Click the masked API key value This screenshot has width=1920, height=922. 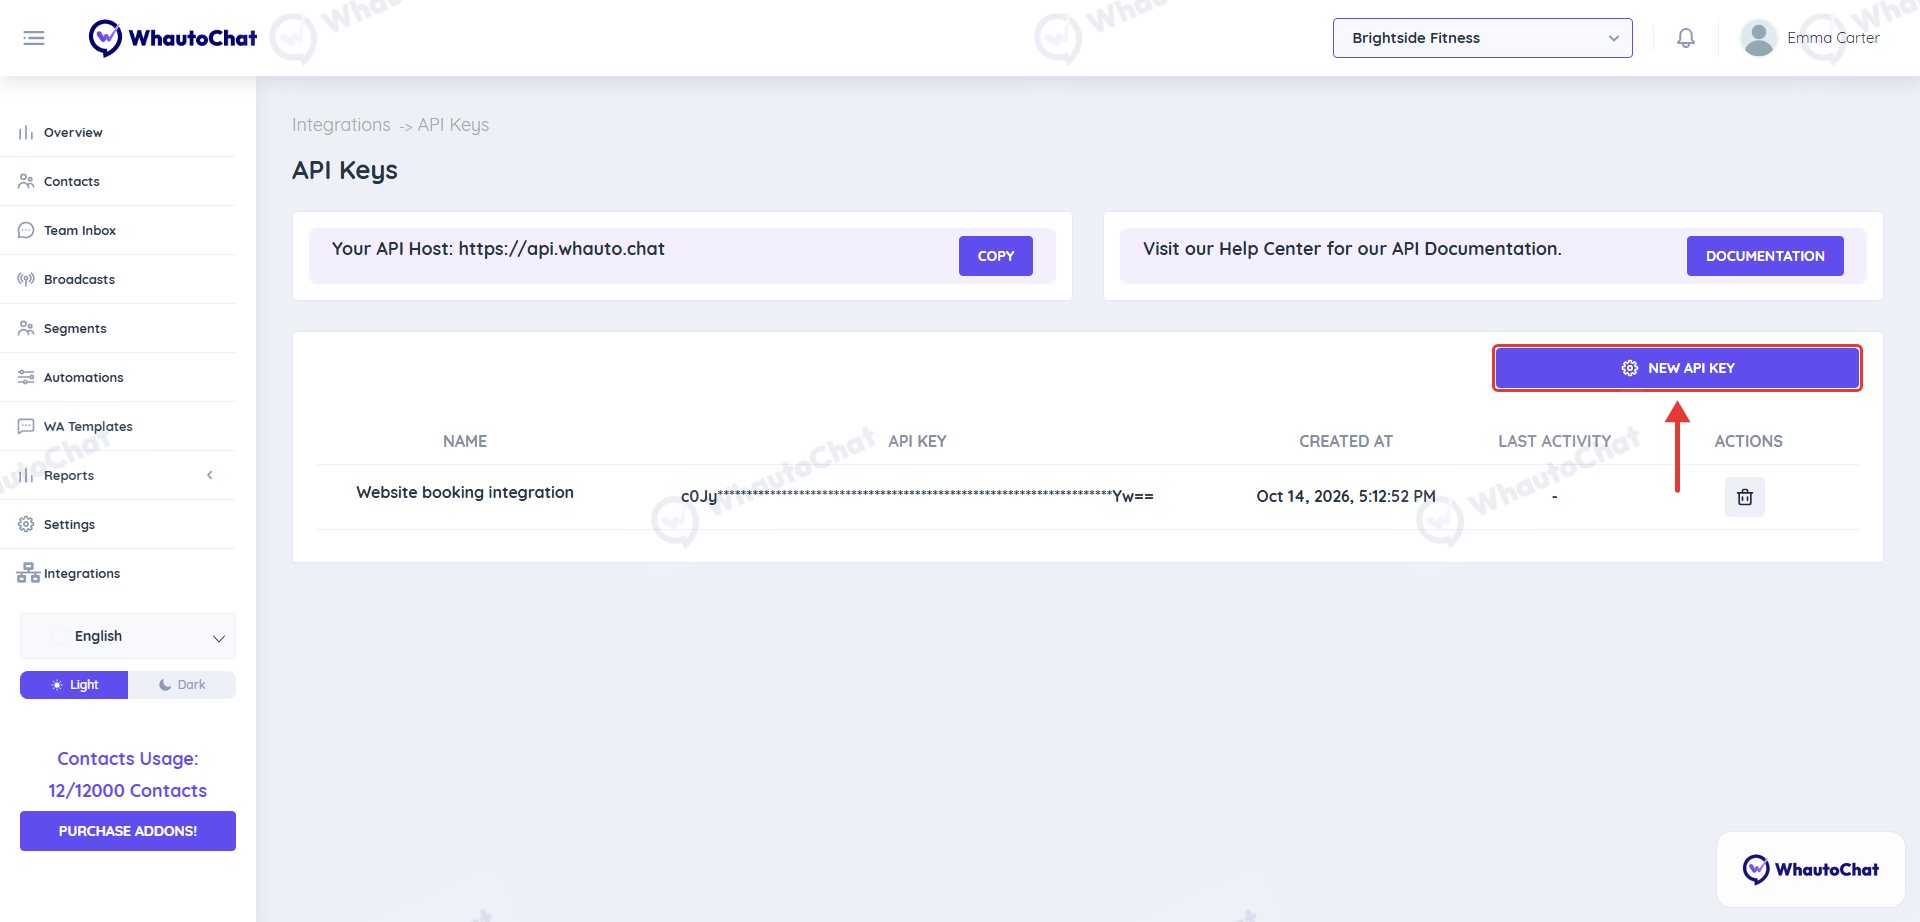917,496
